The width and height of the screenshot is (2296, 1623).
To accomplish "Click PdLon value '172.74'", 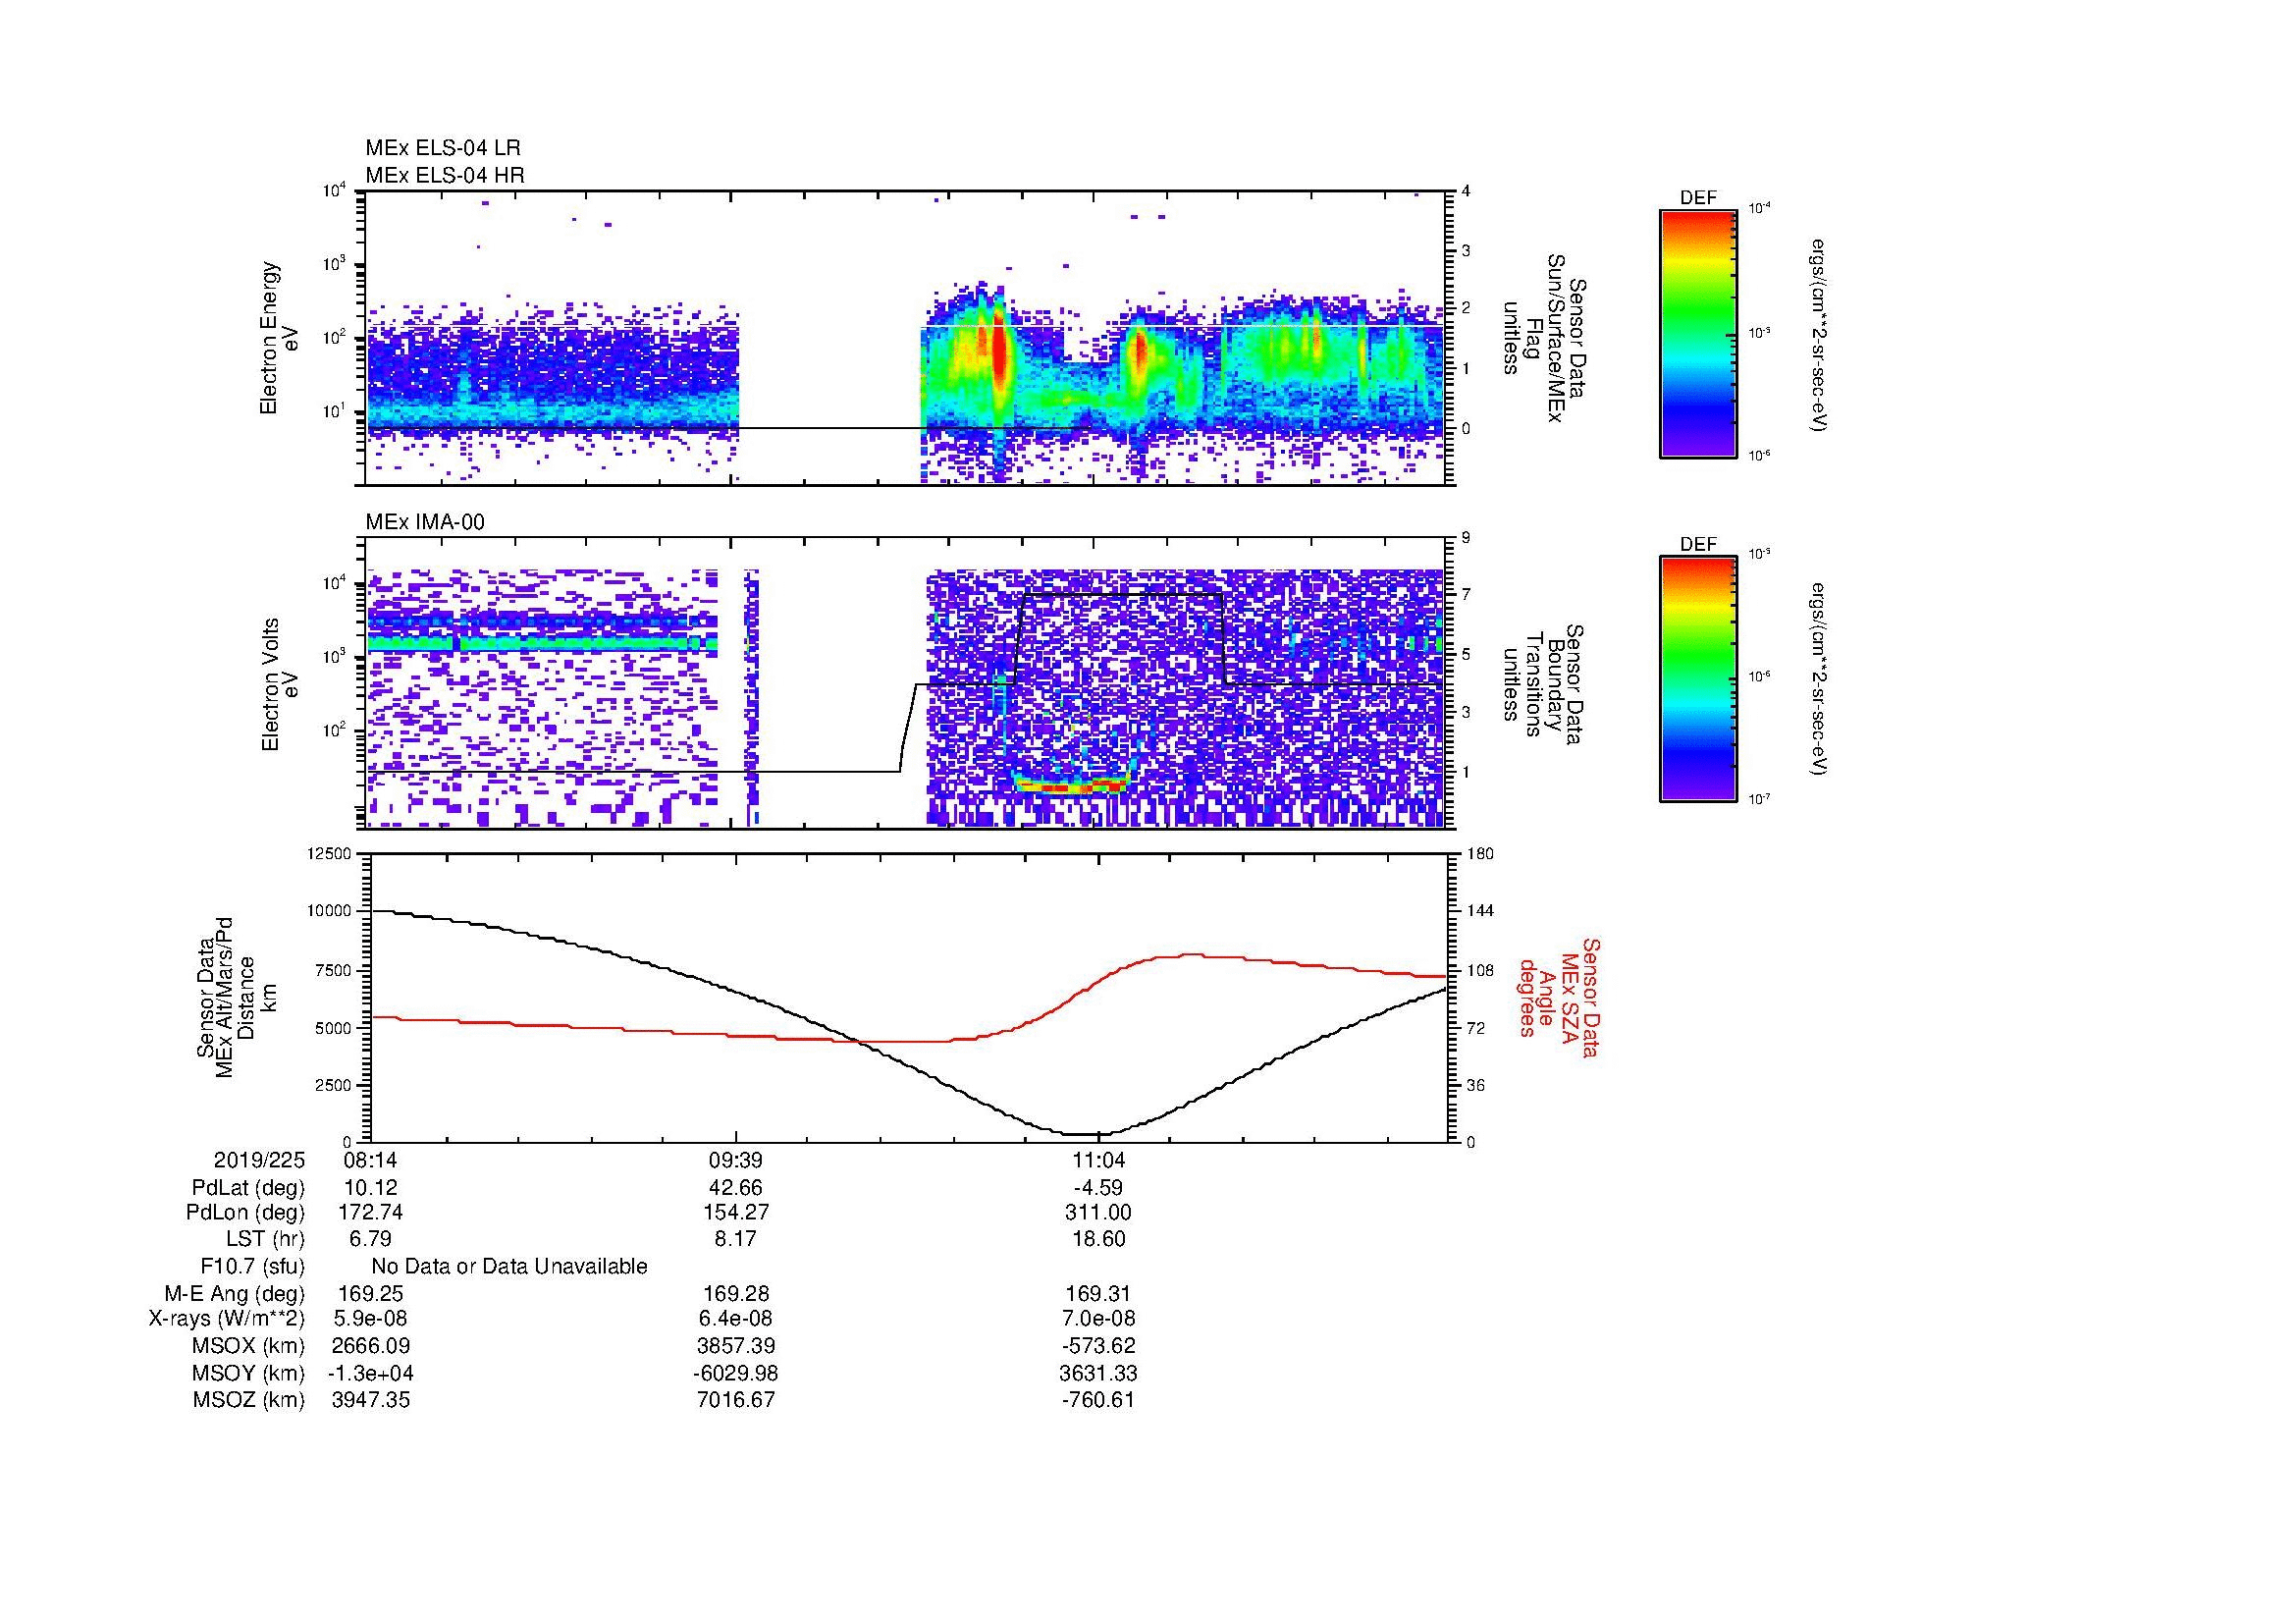I will 370,1213.
